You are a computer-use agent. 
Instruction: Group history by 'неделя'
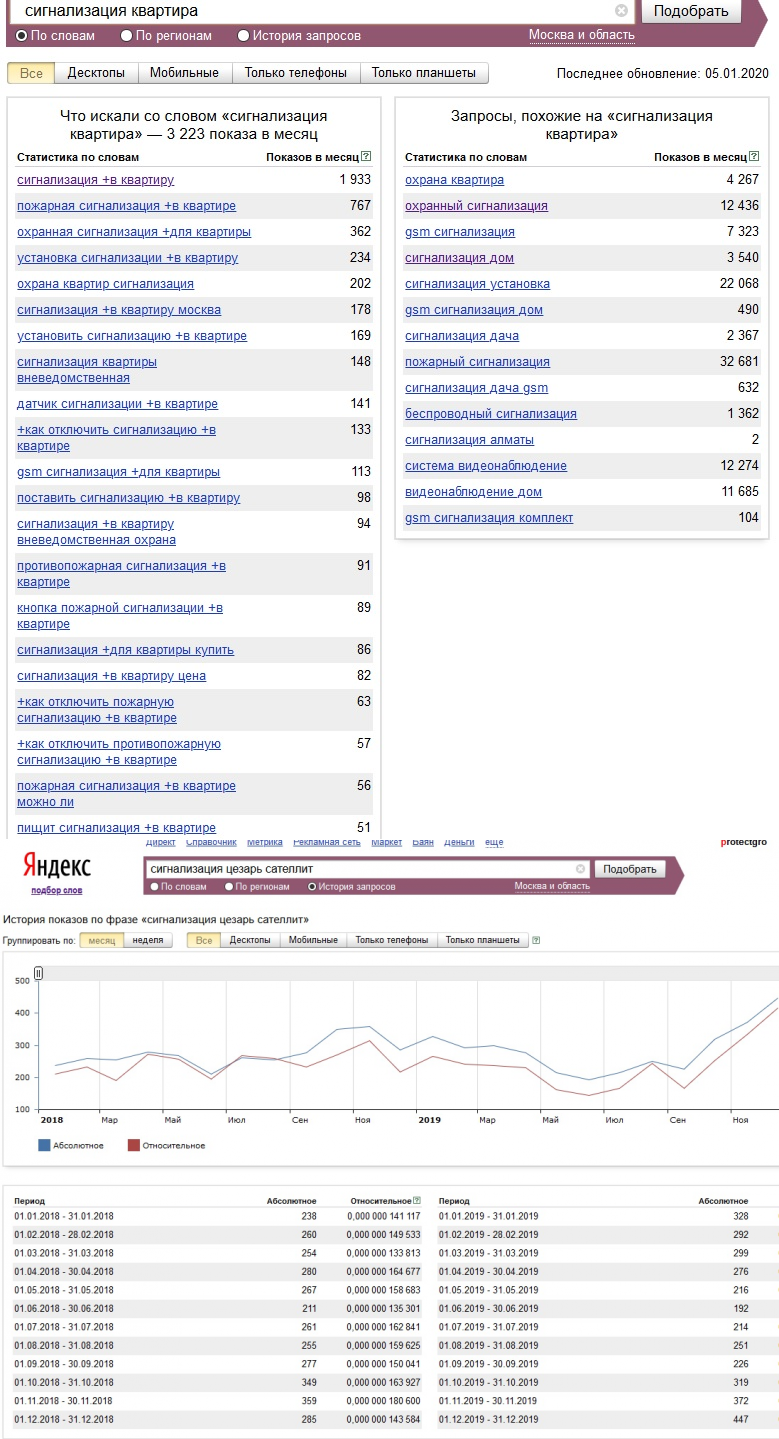pyautogui.click(x=148, y=940)
